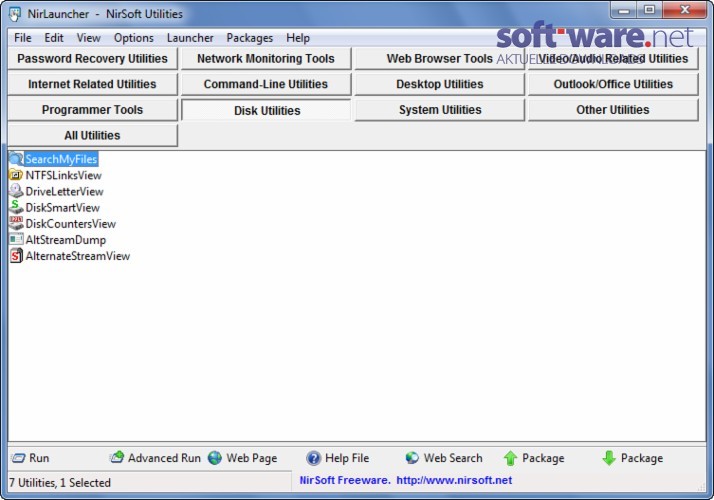
Task: Select AltStreamDump in the list
Action: [66, 240]
